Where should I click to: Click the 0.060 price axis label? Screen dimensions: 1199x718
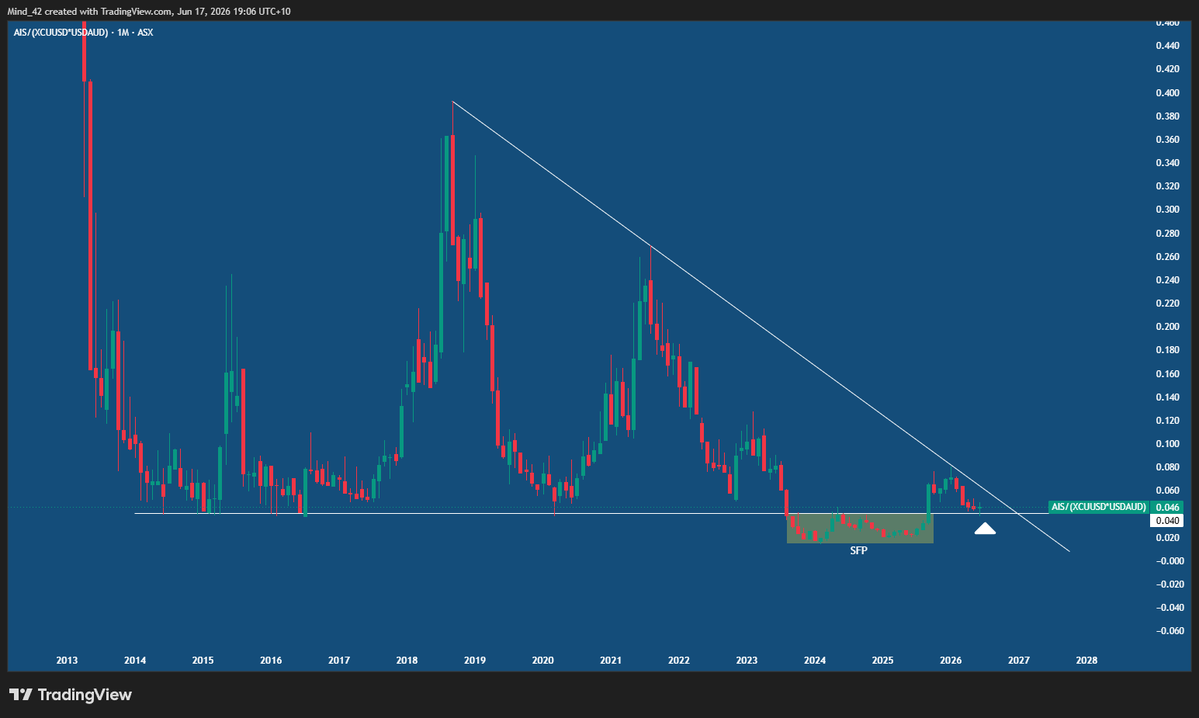pyautogui.click(x=1167, y=491)
